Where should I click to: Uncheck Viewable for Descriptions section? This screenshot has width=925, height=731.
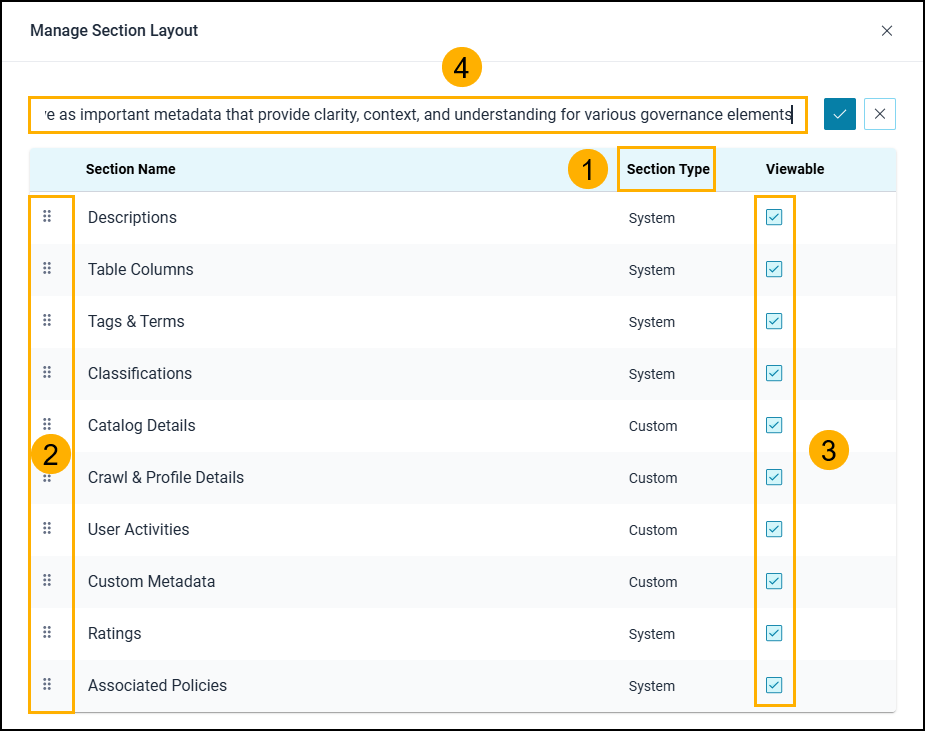point(774,217)
